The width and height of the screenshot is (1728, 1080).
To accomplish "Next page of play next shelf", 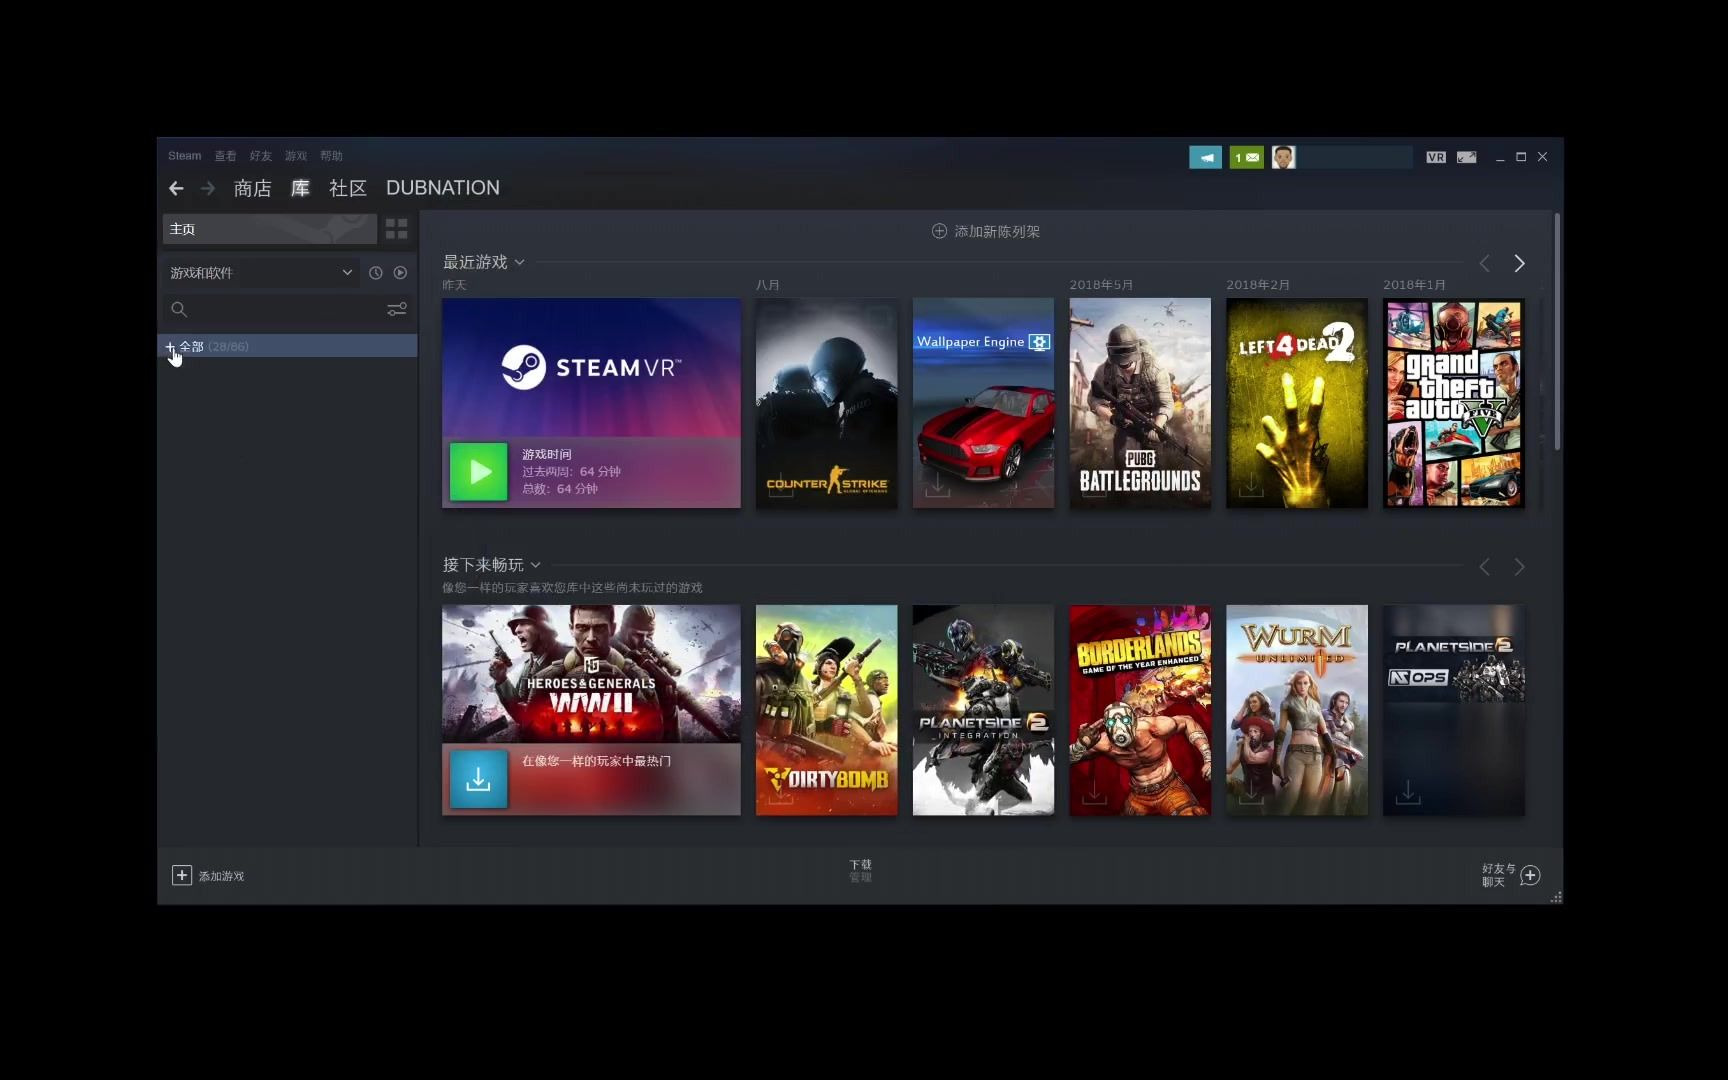I will [1519, 567].
